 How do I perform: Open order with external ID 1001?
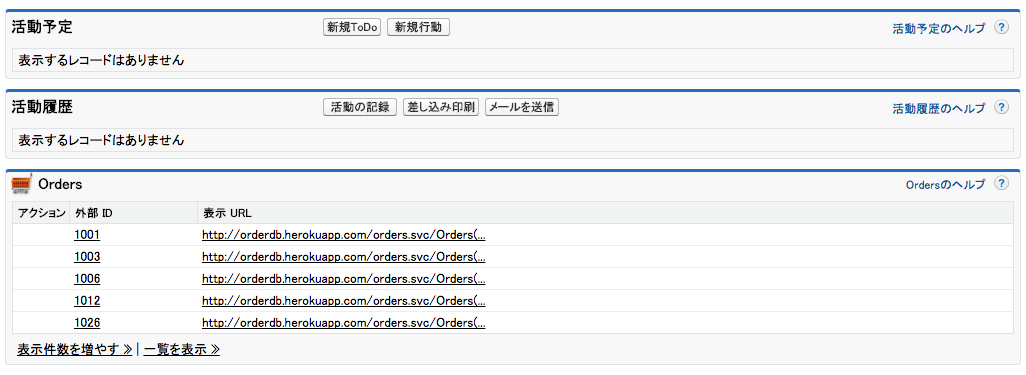pos(87,234)
